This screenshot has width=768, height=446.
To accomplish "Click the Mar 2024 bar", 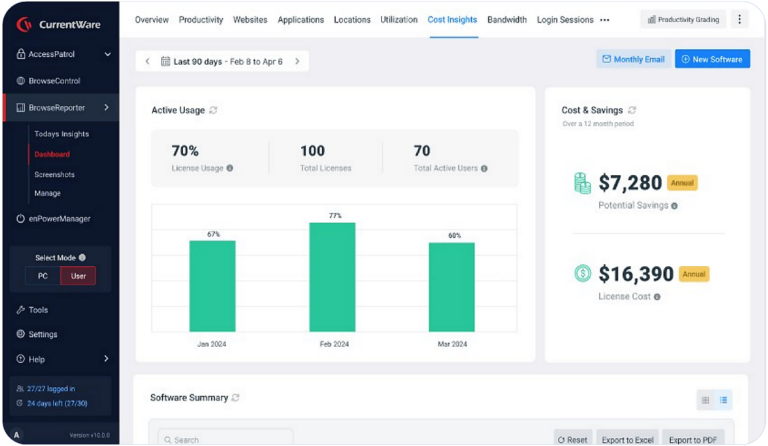I will (452, 287).
